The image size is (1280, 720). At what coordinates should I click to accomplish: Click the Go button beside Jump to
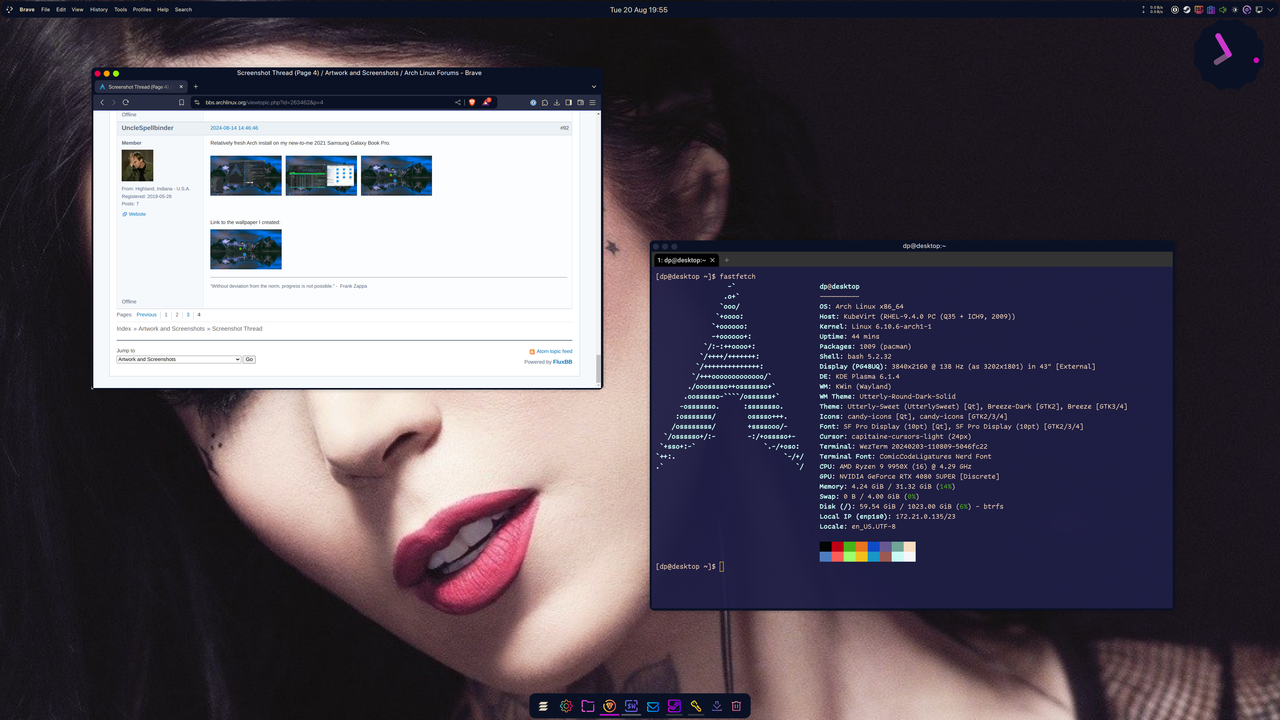[249, 359]
